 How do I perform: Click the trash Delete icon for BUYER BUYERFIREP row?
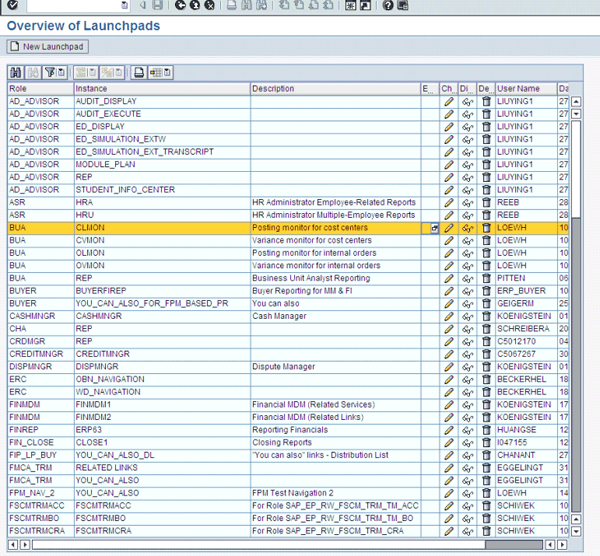(486, 290)
